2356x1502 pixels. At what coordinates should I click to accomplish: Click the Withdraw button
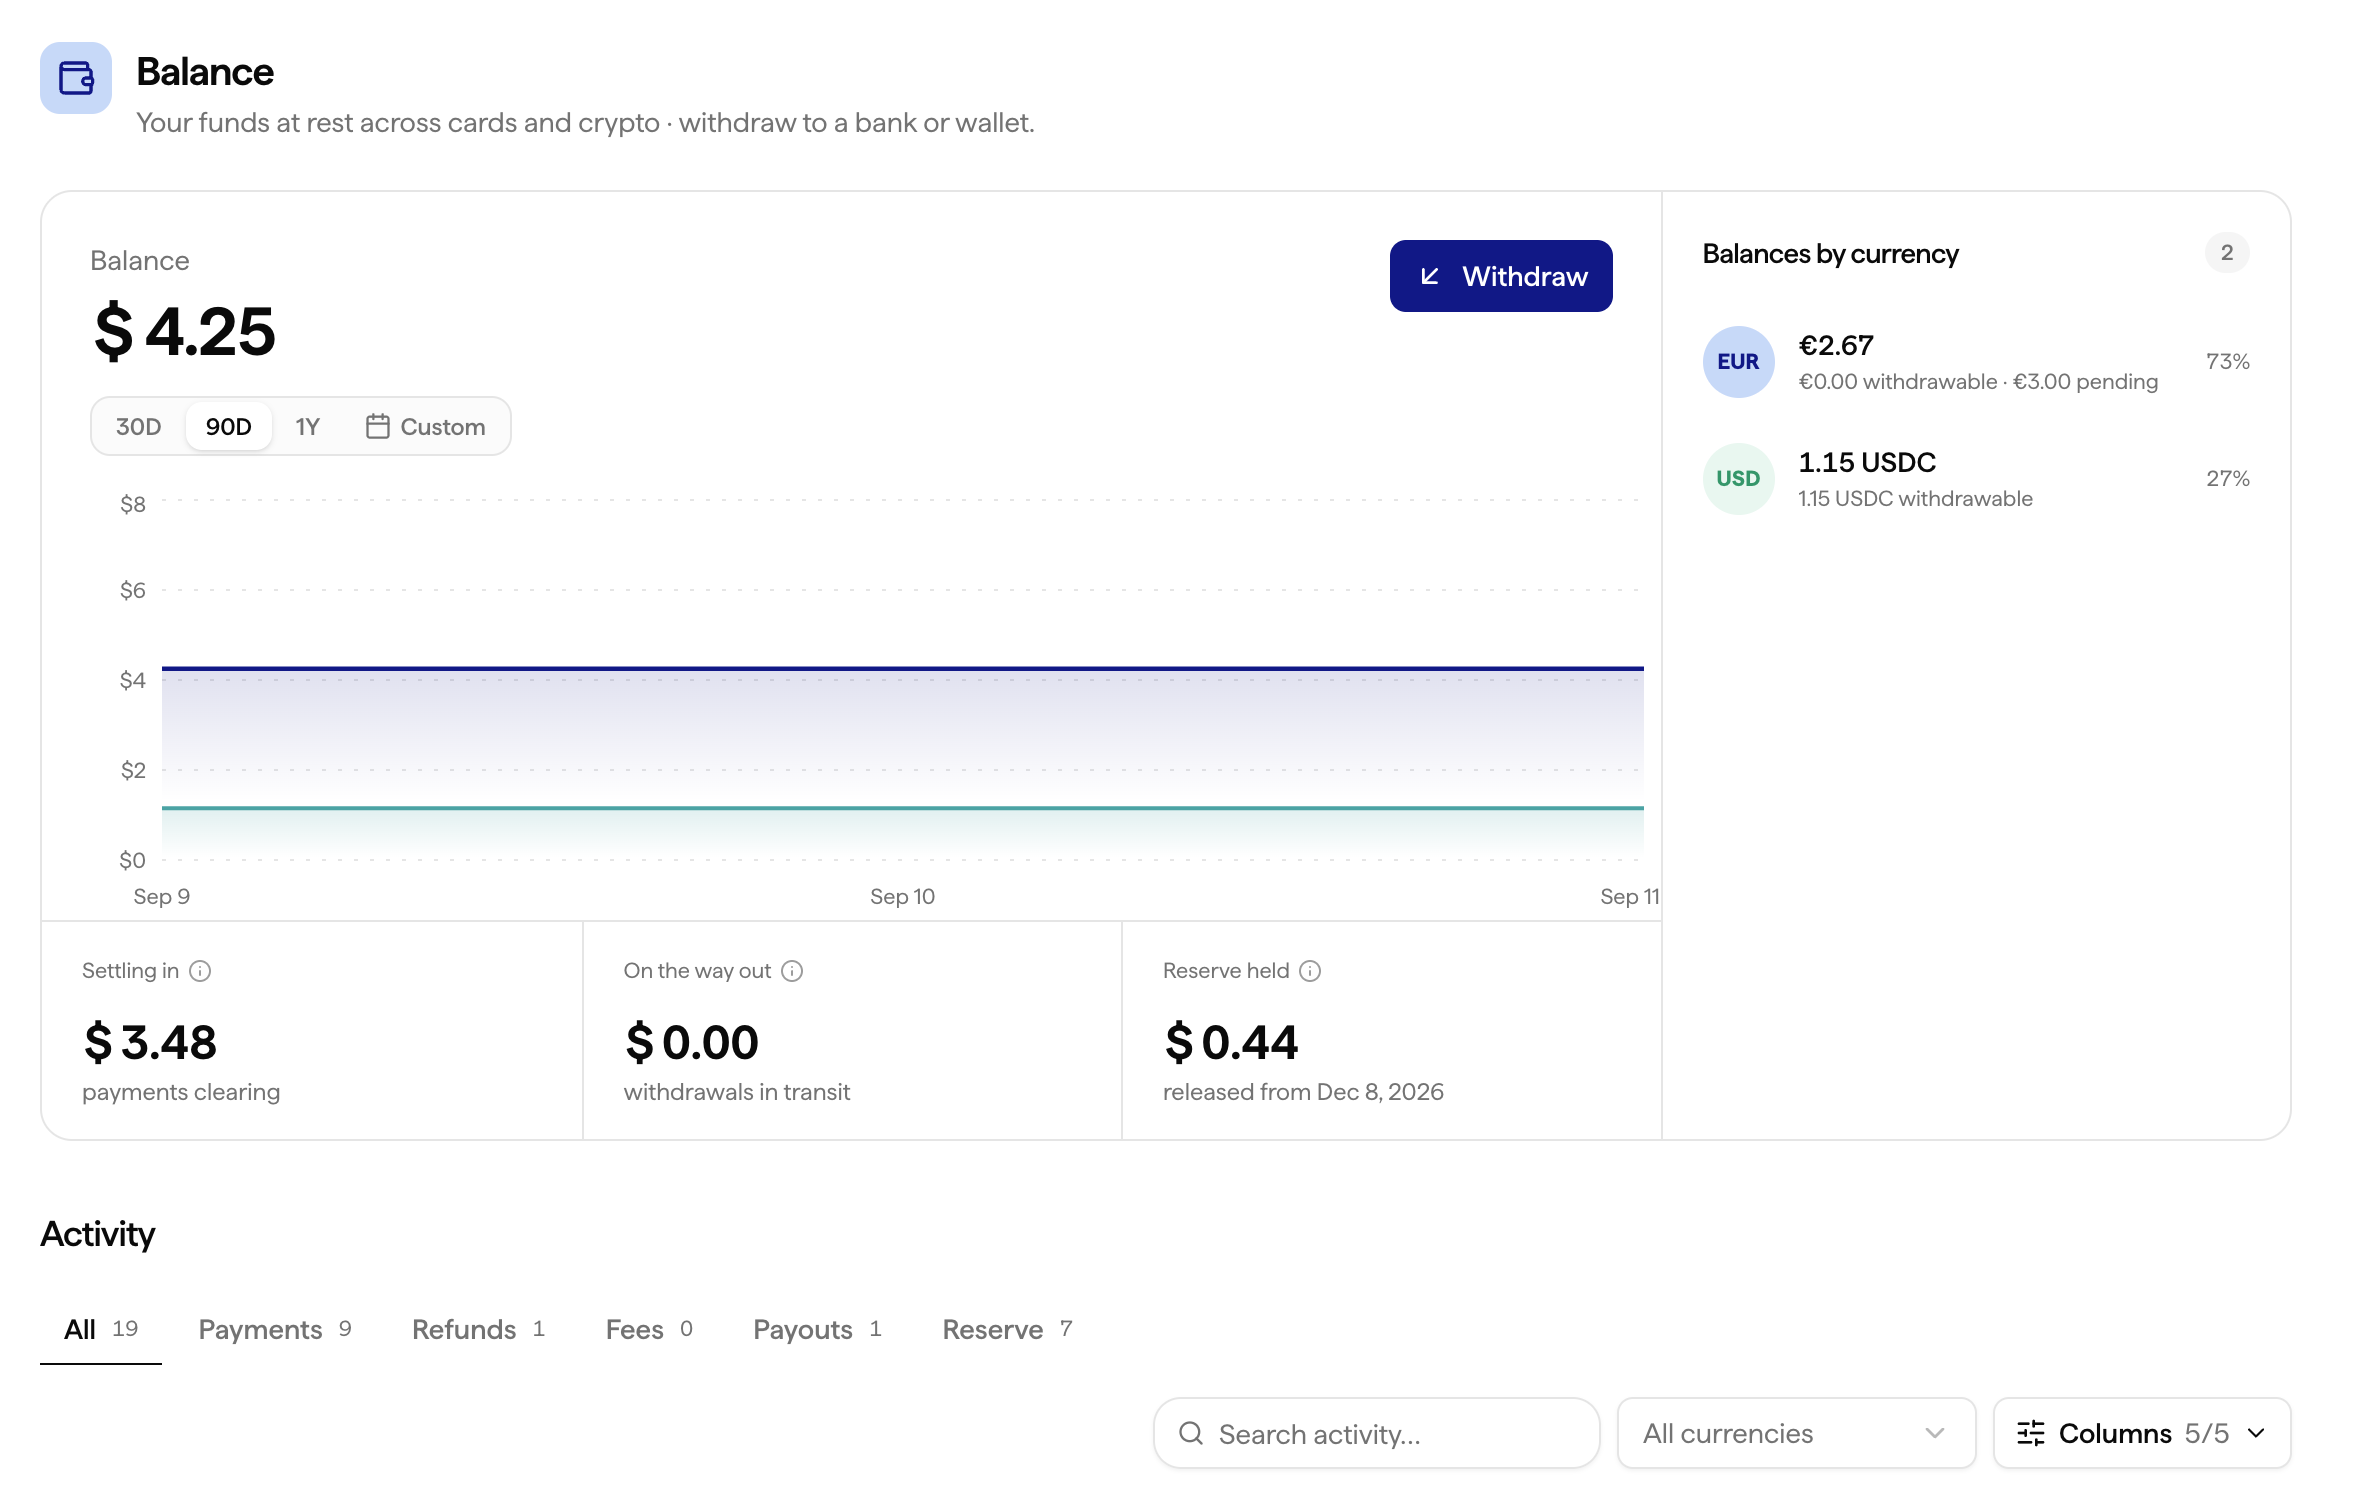1500,276
